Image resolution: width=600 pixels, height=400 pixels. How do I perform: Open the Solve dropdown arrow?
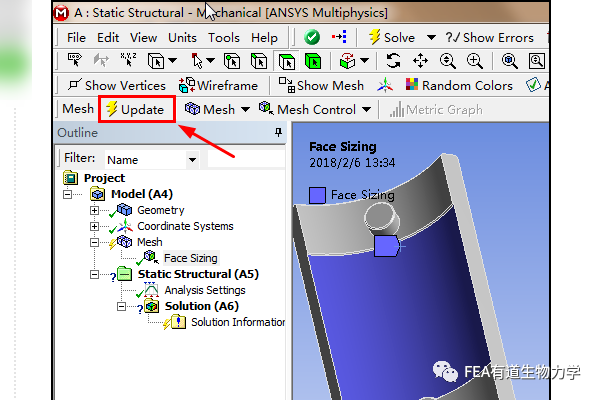(x=431, y=38)
